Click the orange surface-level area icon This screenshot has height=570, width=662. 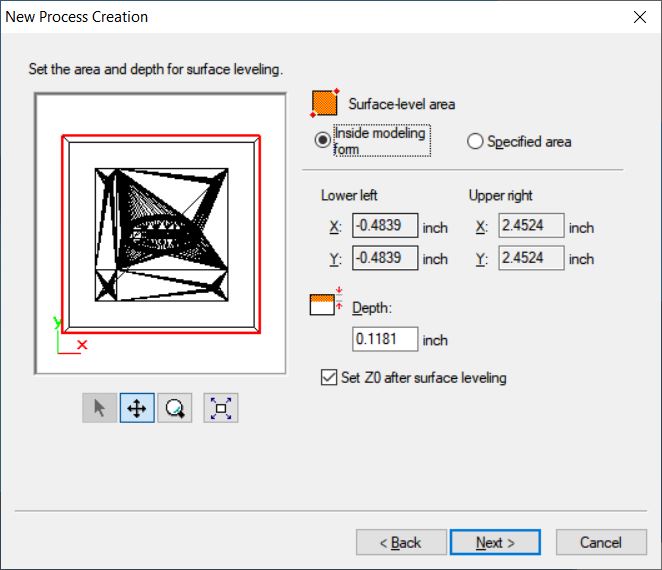[x=324, y=103]
